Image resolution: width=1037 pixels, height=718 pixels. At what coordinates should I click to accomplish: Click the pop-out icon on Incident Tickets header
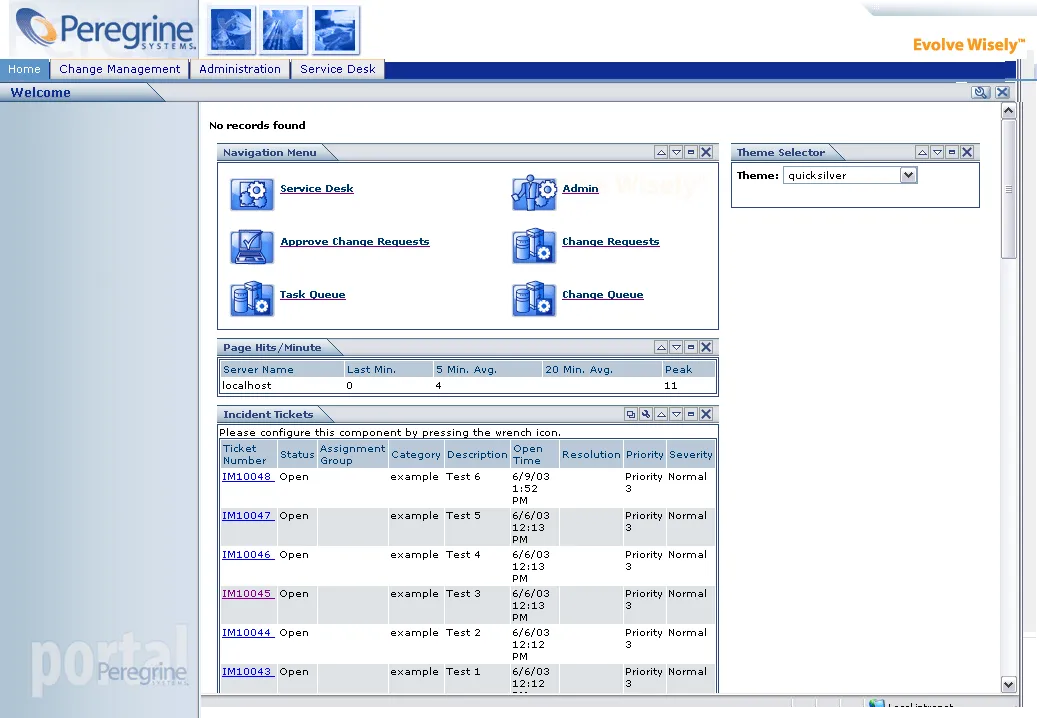631,414
